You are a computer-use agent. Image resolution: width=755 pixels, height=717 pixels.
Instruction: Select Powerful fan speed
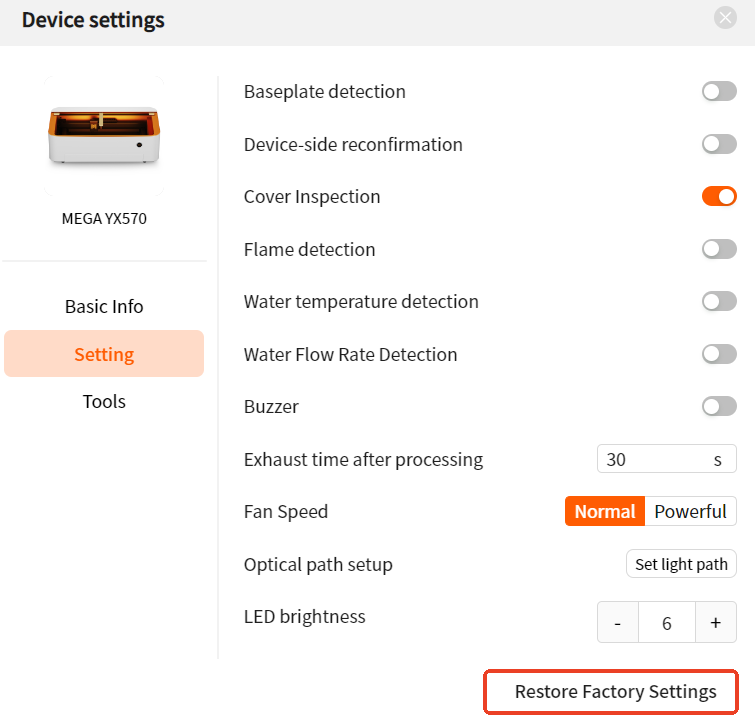[690, 511]
